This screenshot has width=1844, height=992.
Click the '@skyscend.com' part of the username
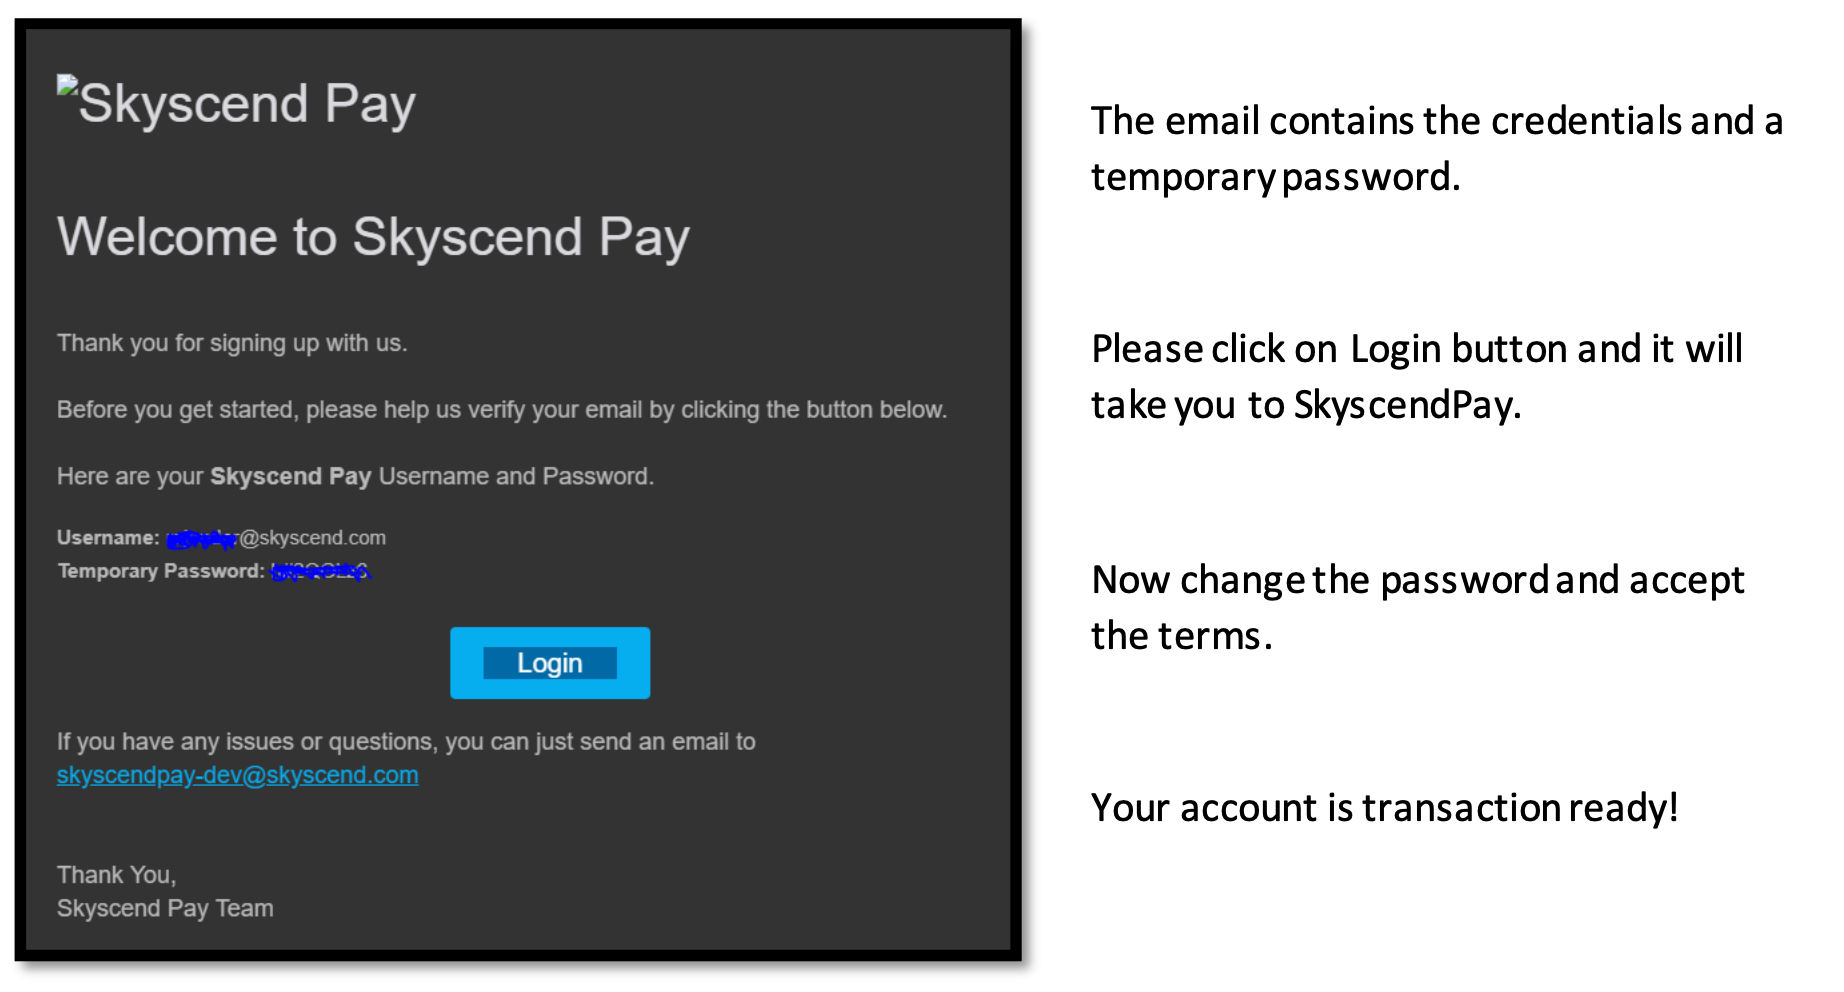313,538
